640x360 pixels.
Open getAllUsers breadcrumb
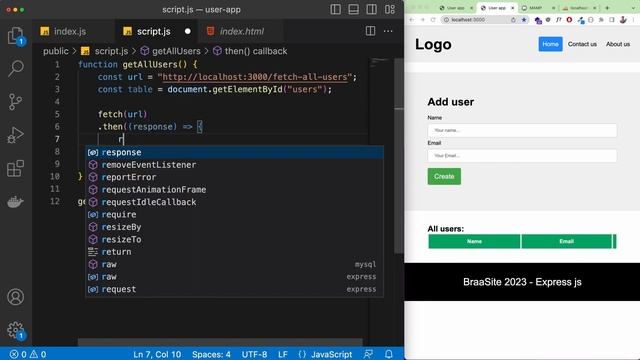(x=176, y=51)
